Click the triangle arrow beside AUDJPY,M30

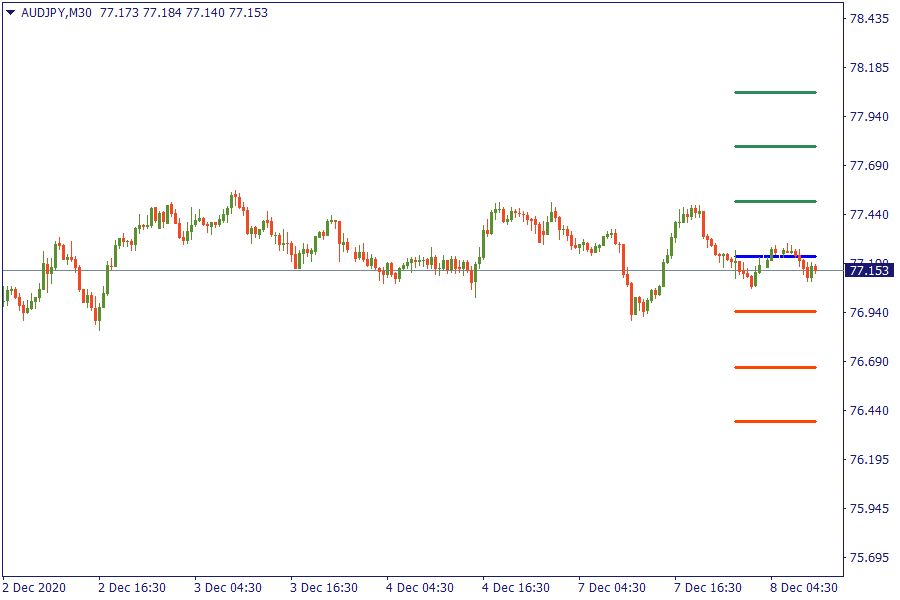coord(10,13)
